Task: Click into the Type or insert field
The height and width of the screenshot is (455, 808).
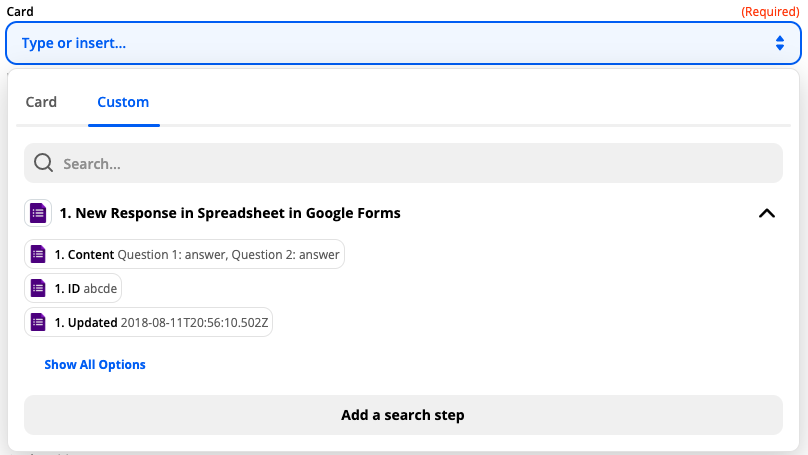Action: pos(403,43)
